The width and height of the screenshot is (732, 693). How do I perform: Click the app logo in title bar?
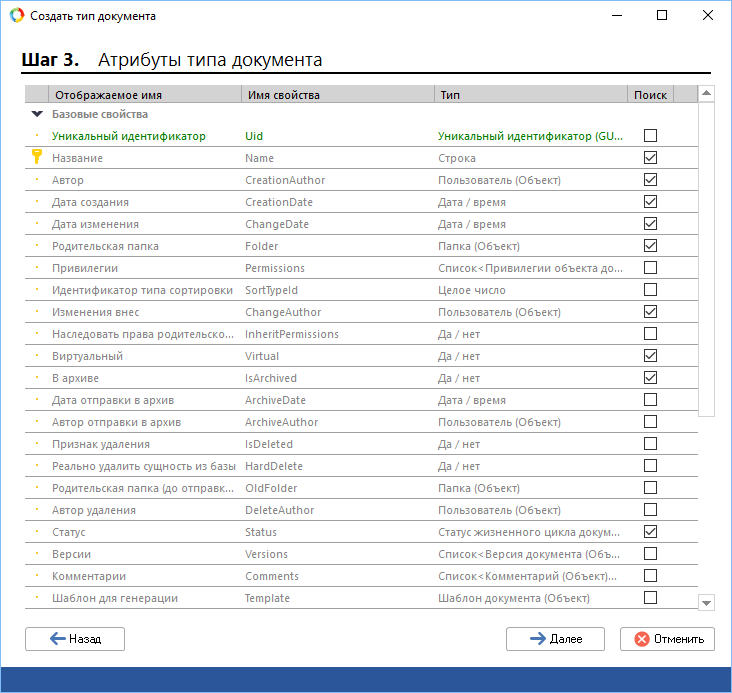[x=15, y=16]
